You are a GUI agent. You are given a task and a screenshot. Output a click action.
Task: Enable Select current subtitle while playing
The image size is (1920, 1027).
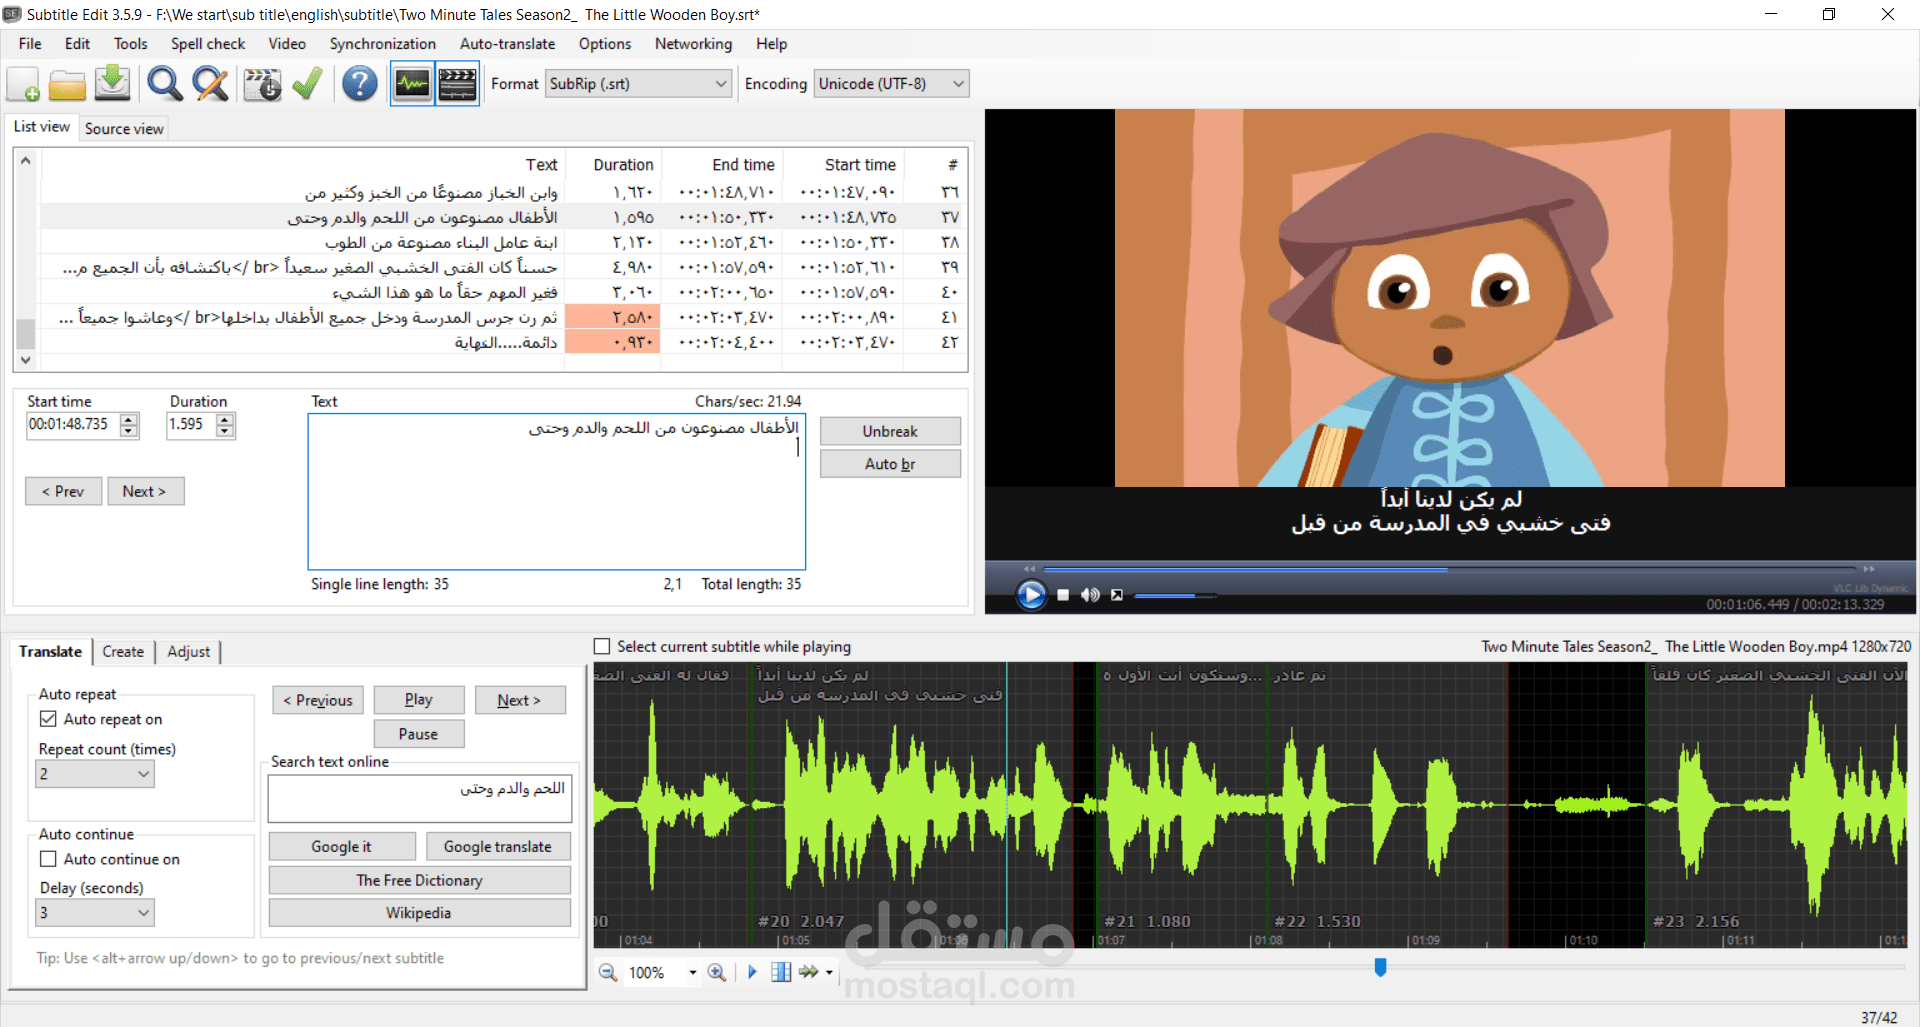click(x=602, y=647)
